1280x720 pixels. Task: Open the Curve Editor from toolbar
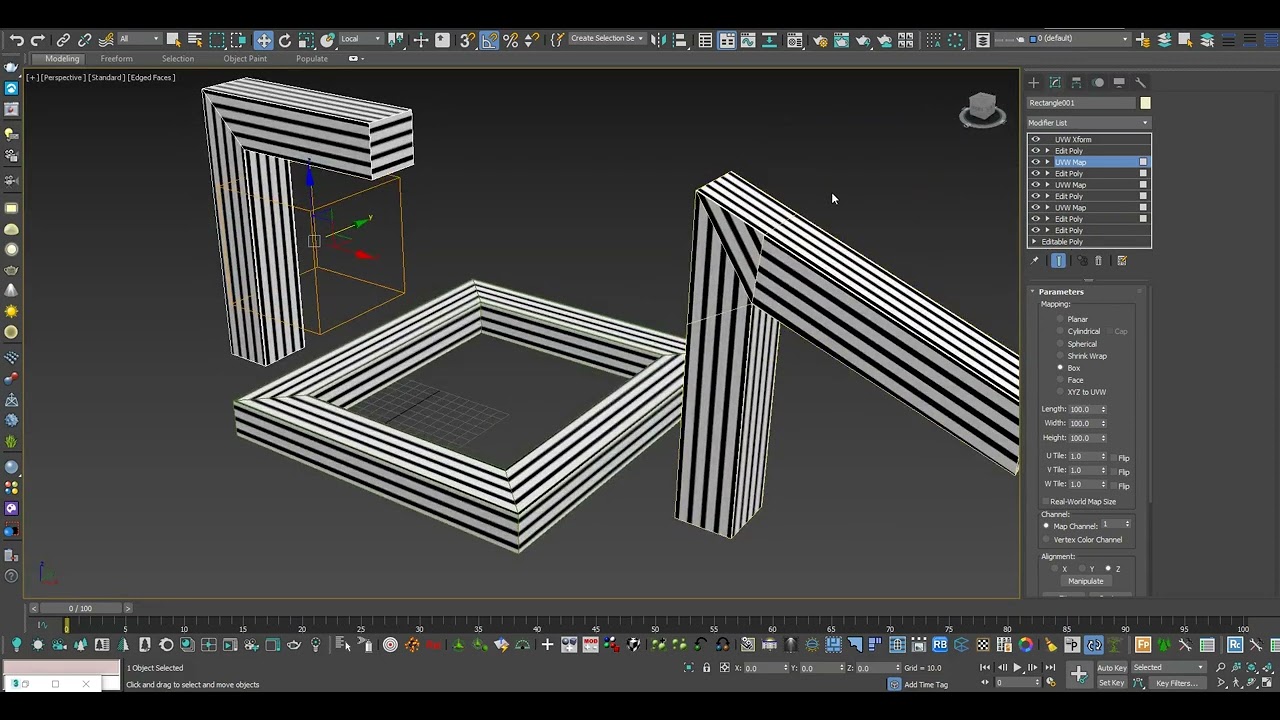click(748, 39)
